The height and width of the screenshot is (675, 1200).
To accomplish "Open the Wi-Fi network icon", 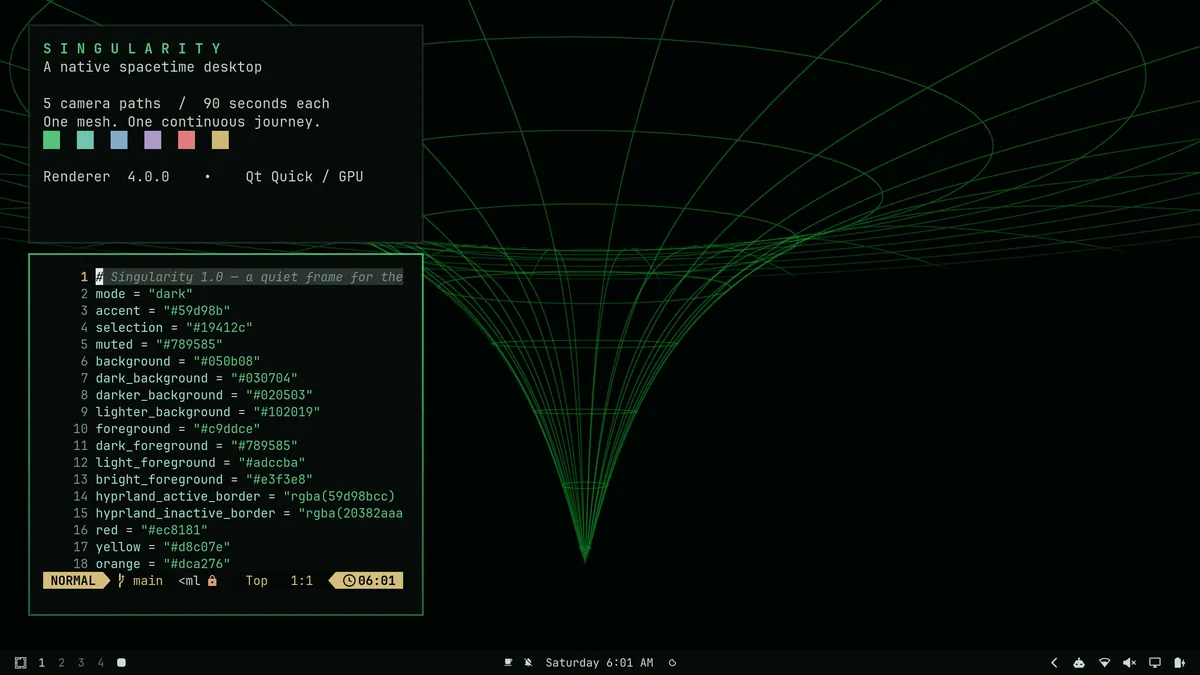I will coord(1105,663).
